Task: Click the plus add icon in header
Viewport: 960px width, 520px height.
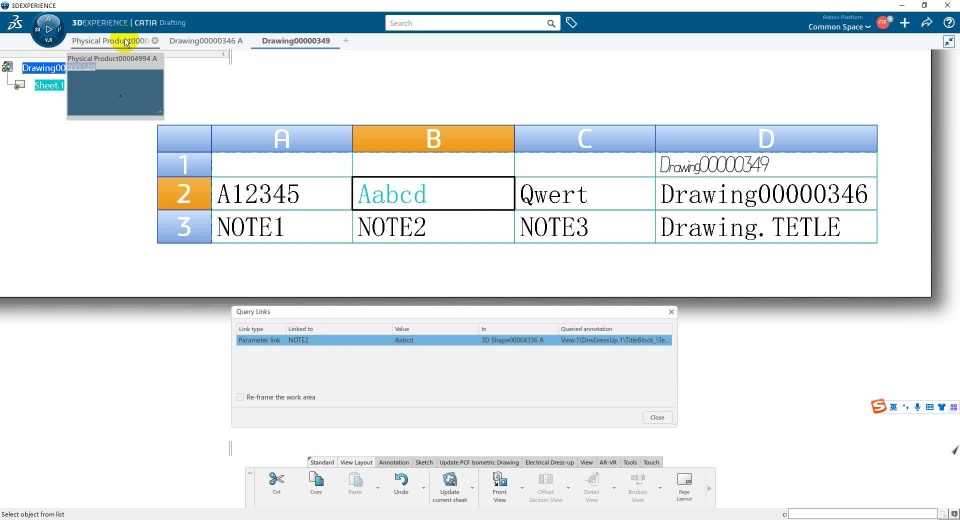Action: tap(905, 23)
